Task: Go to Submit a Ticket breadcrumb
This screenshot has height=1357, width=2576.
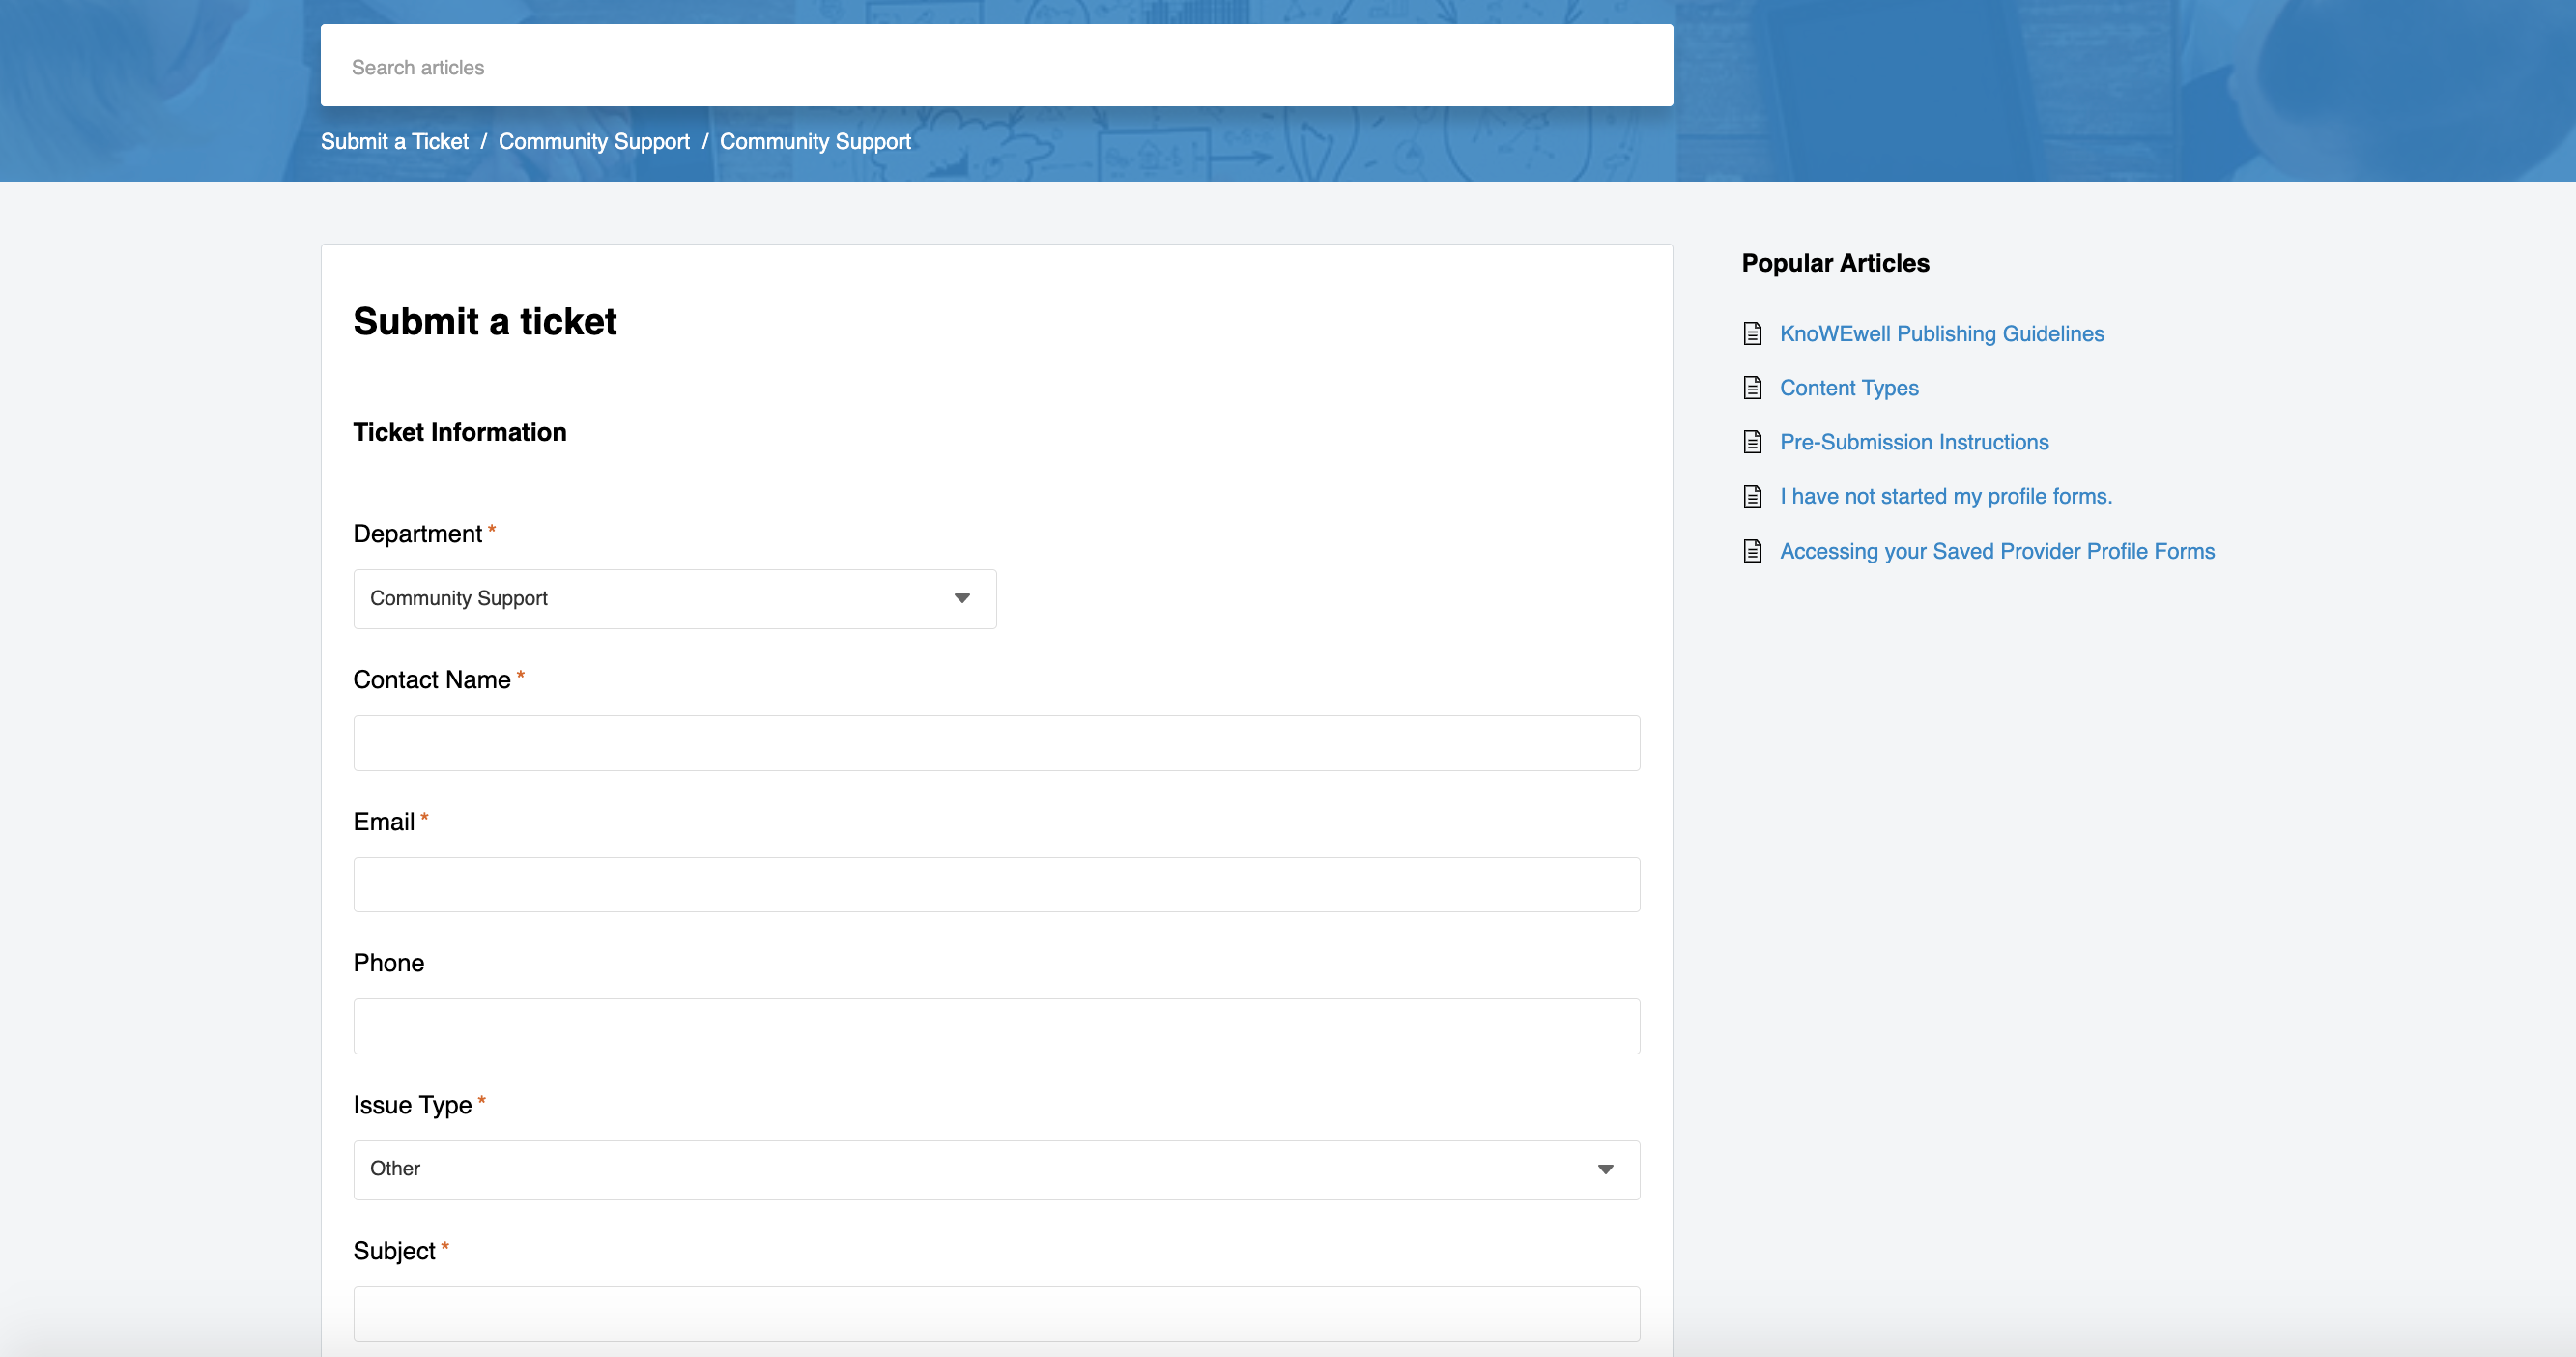Action: click(394, 141)
